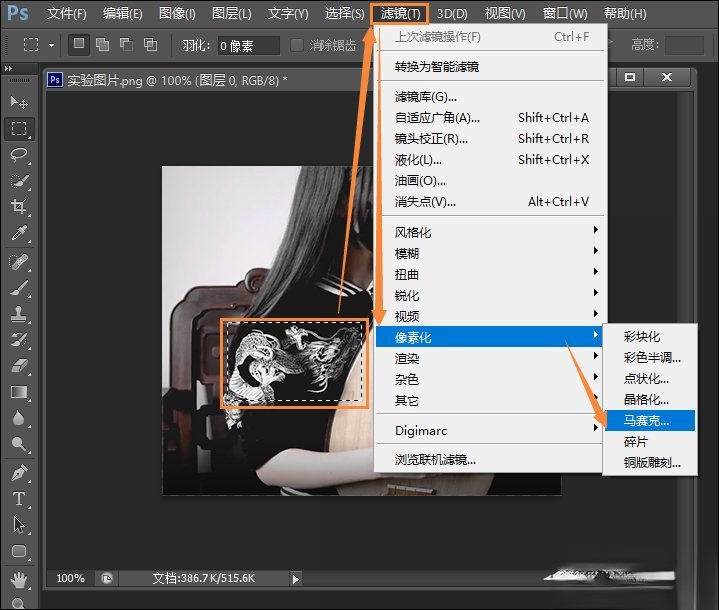Screen dimensions: 719x610
Task: Open the 文字(Y) menu
Action: tap(288, 13)
